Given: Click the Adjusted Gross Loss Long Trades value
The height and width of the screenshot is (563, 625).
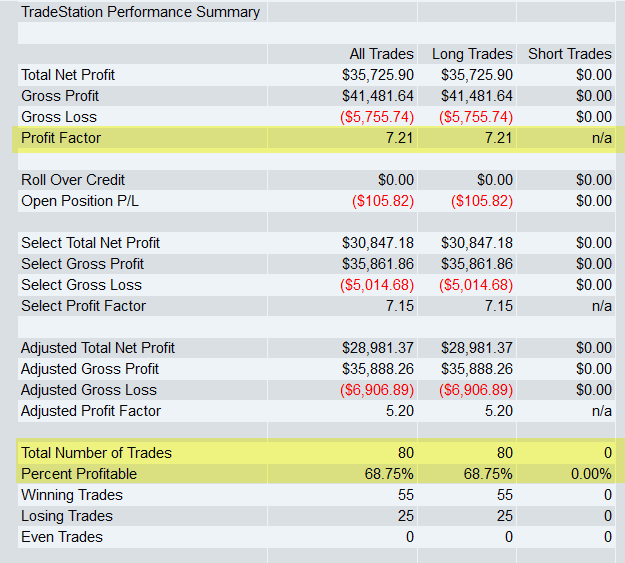Looking at the screenshot, I should tap(476, 390).
